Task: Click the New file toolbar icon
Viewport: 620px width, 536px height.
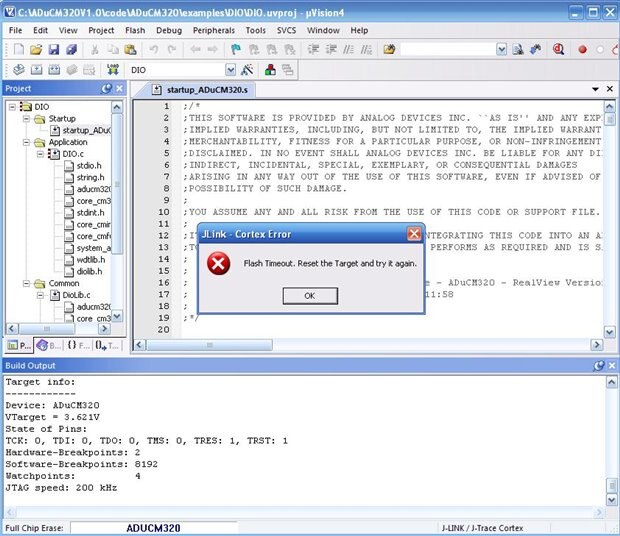Action: point(16,49)
